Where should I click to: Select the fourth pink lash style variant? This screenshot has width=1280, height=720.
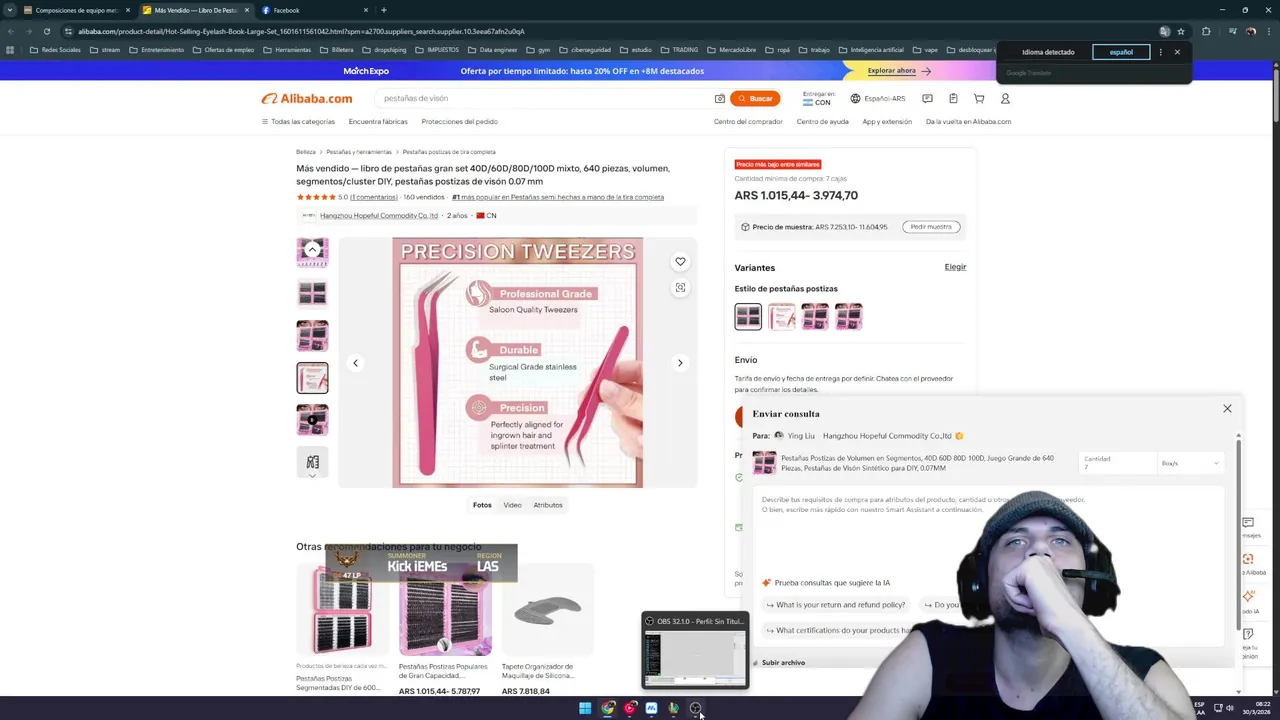pos(849,317)
